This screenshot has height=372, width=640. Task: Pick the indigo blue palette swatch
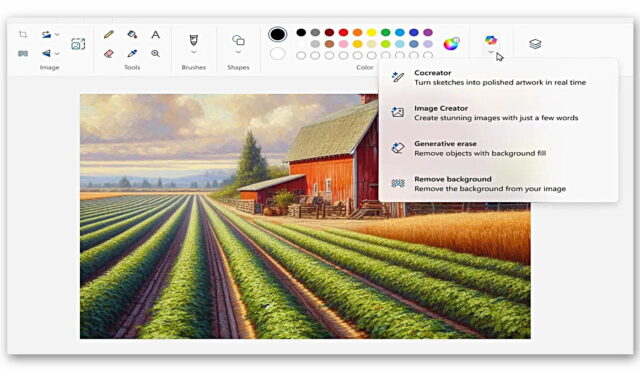[x=414, y=32]
